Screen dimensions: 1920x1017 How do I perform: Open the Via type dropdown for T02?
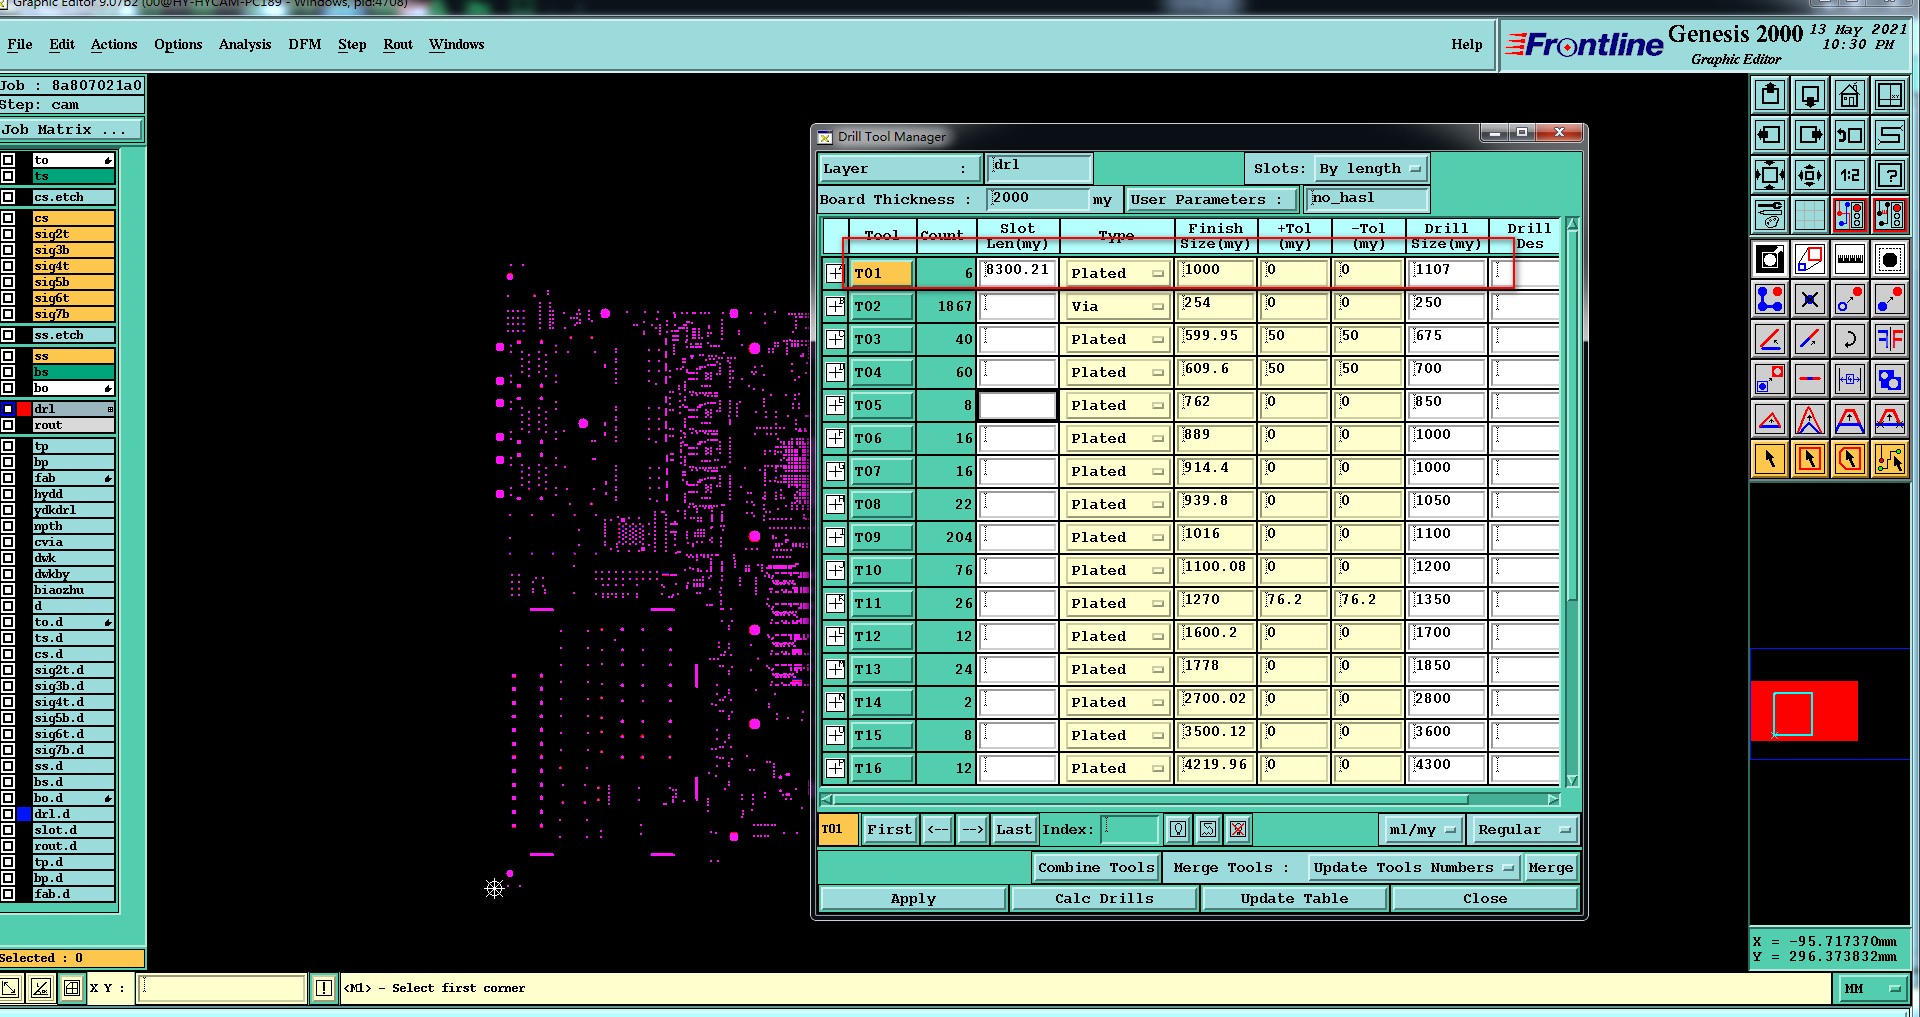[1116, 306]
